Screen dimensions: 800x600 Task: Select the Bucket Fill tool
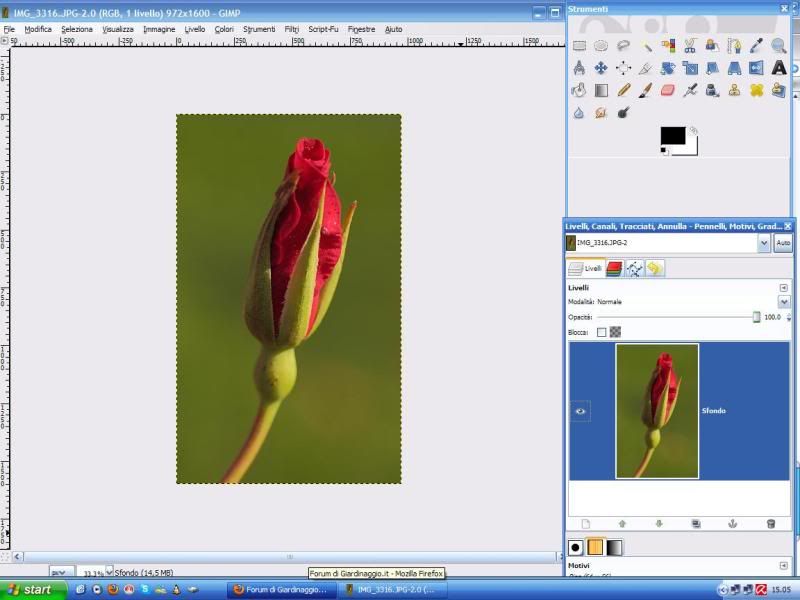[579, 90]
